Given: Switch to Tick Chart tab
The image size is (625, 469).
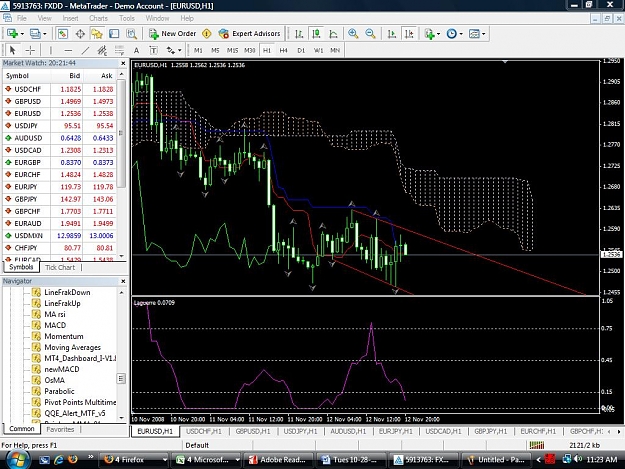Looking at the screenshot, I should pyautogui.click(x=60, y=267).
